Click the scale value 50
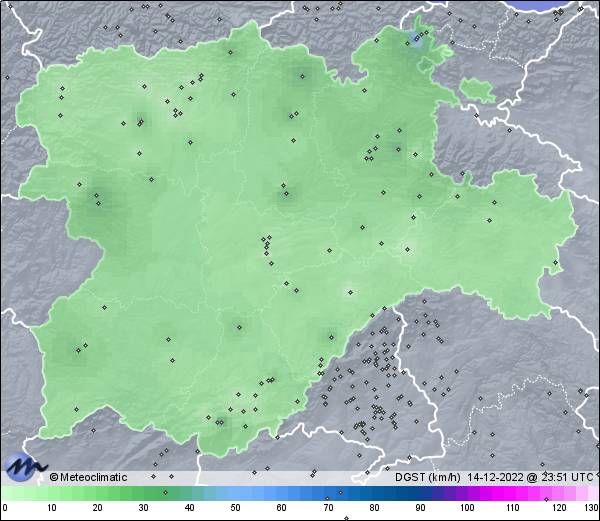The height and width of the screenshot is (521, 600). point(235,508)
